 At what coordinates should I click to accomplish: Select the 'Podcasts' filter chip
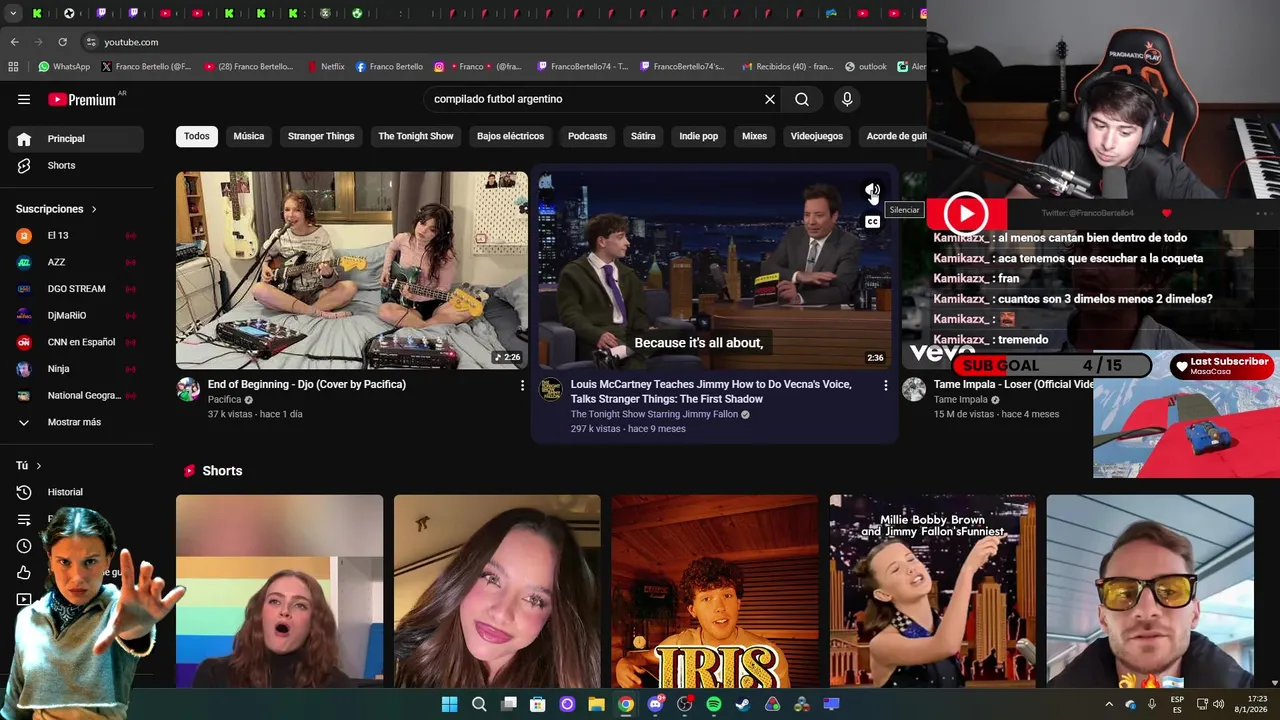[x=587, y=136]
